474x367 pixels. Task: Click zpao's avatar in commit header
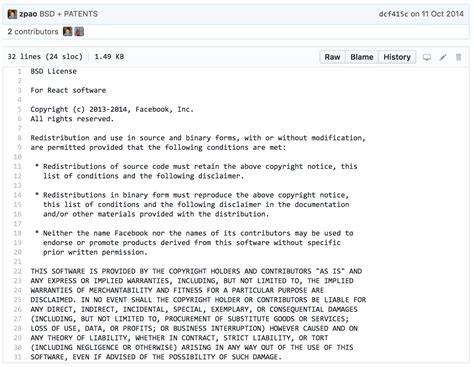click(x=12, y=14)
